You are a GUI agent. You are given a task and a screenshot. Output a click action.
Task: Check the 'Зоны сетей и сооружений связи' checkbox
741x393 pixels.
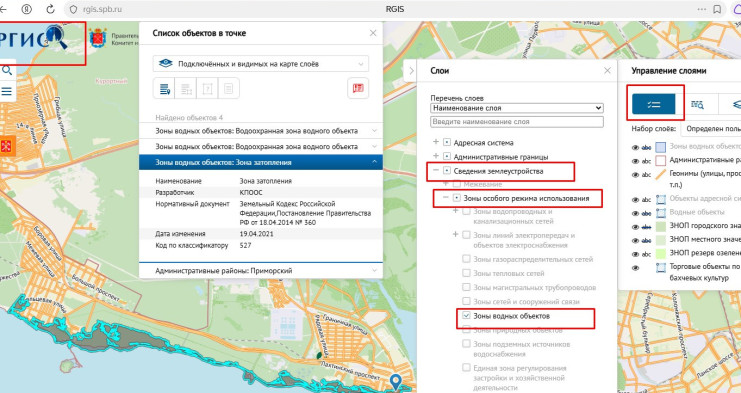click(466, 301)
